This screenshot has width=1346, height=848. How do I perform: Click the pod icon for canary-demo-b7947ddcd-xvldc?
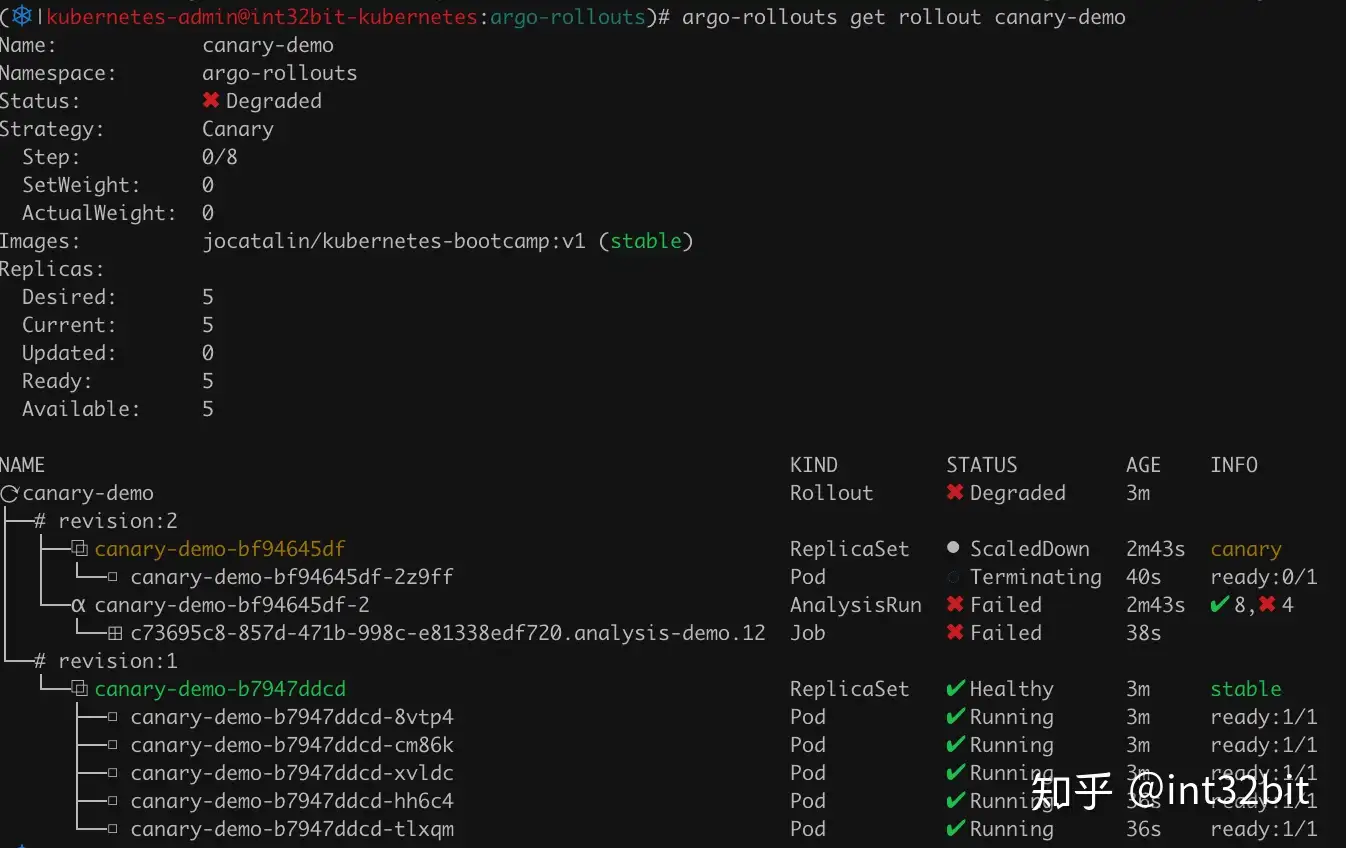point(113,773)
